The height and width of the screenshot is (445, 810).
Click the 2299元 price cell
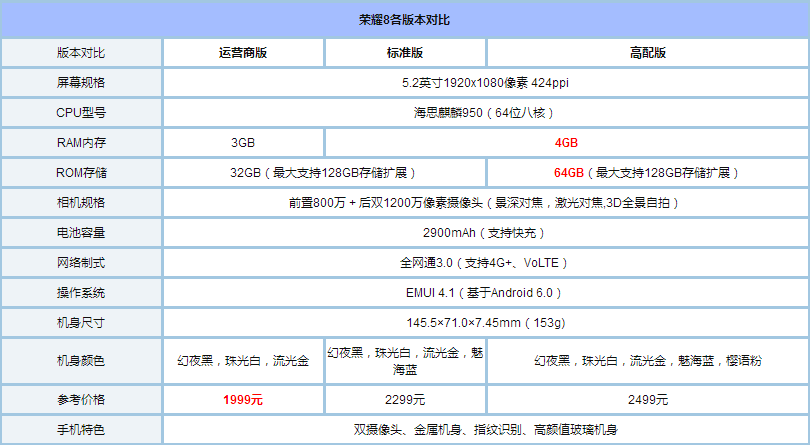pos(405,400)
